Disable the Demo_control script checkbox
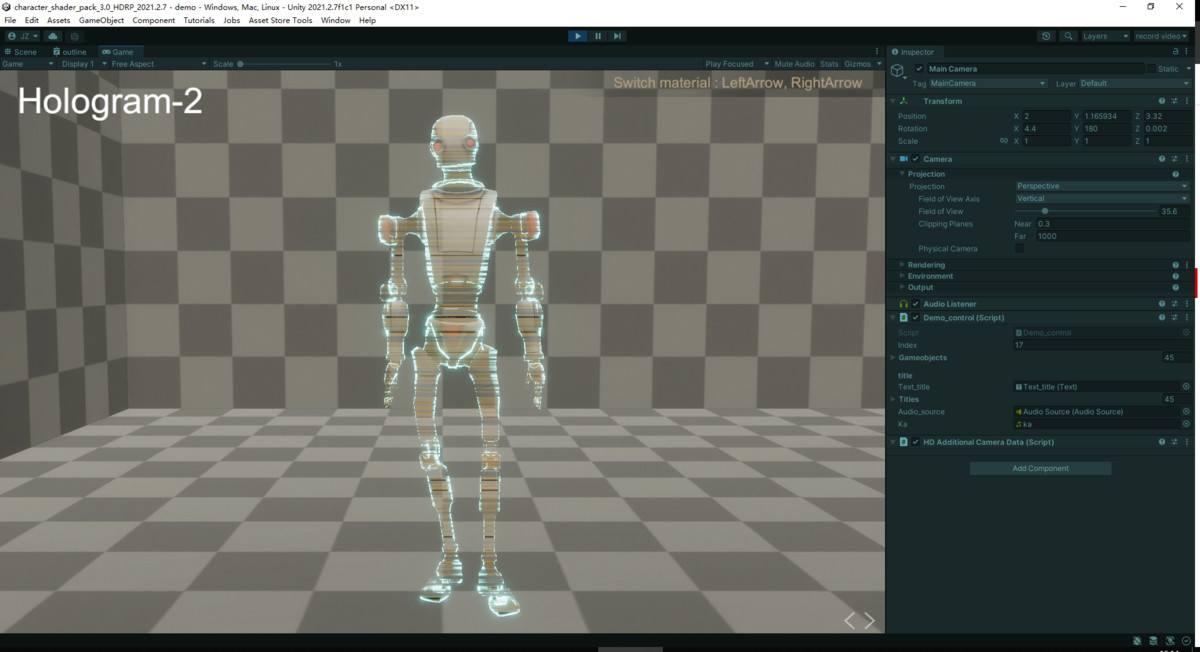1200x652 pixels. click(914, 317)
